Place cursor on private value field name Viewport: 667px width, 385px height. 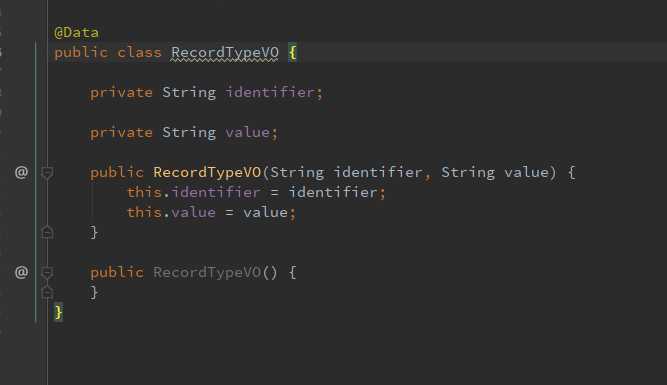coord(247,132)
